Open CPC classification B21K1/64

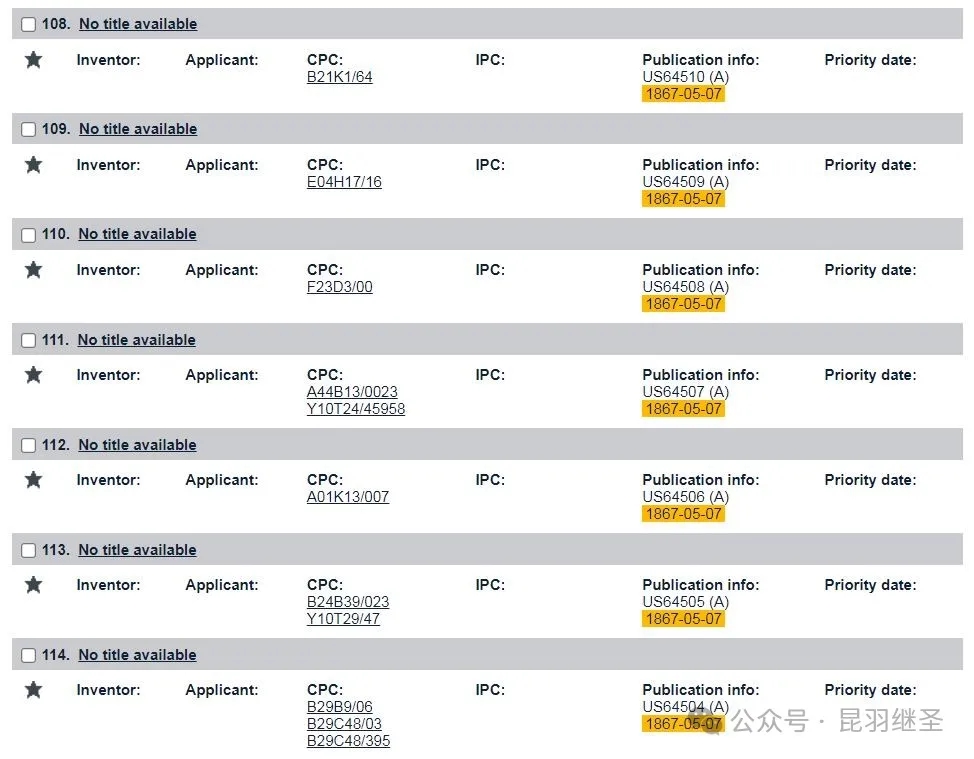click(x=340, y=77)
